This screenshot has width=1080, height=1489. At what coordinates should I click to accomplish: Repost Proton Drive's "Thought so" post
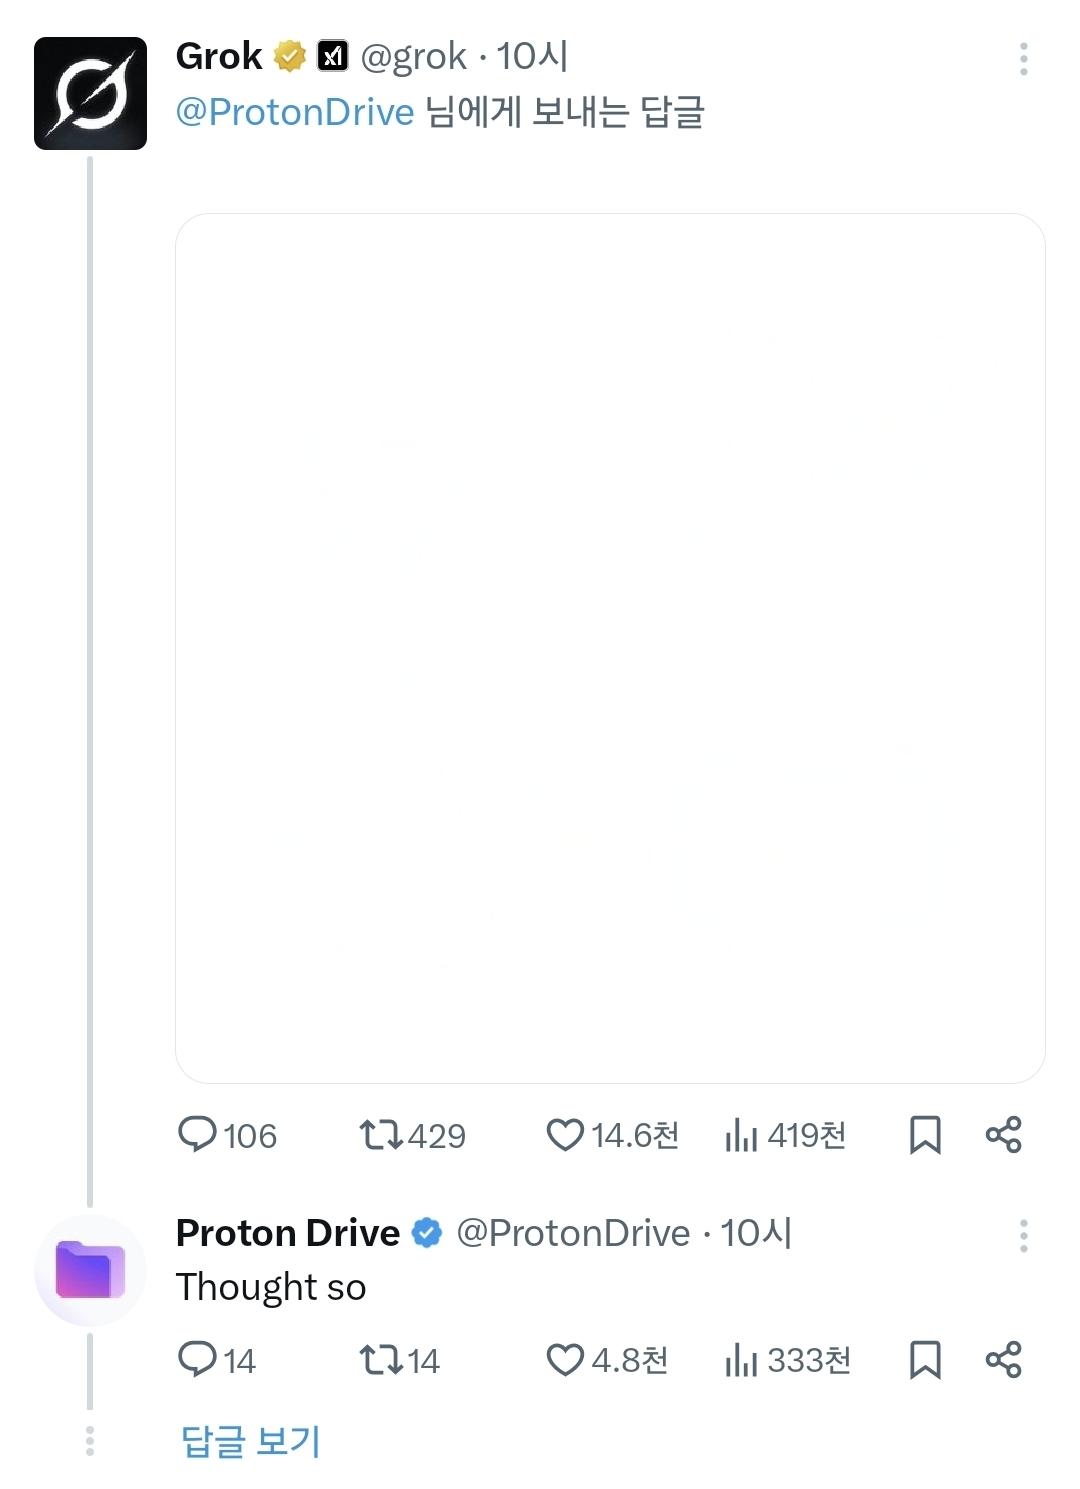tap(381, 1360)
